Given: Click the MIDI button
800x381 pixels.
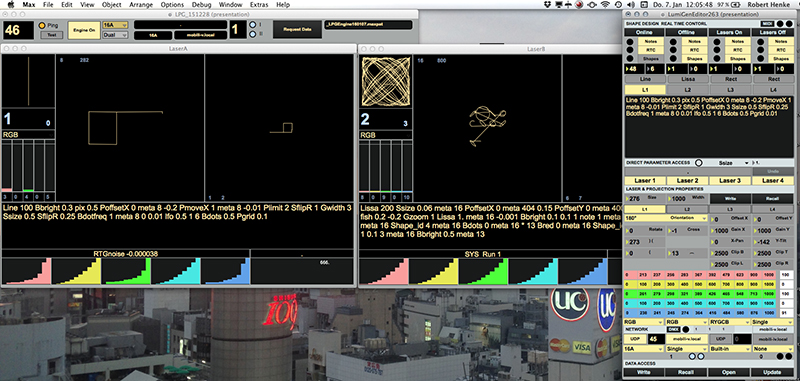Looking at the screenshot, I should (767, 23).
